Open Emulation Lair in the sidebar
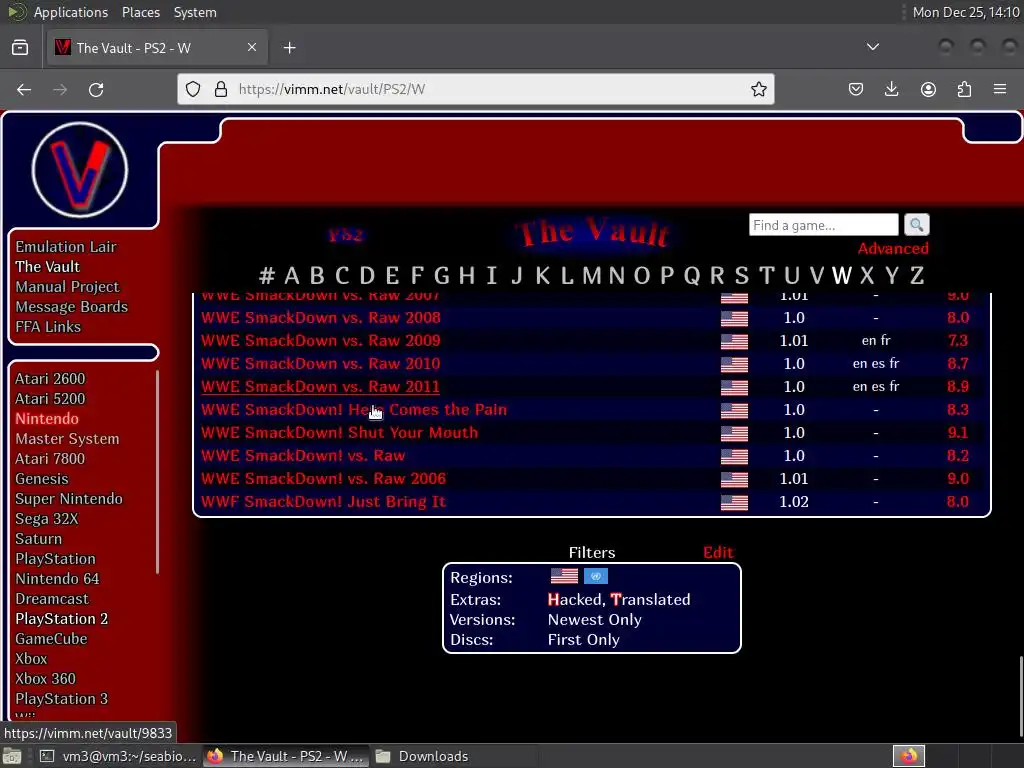Viewport: 1024px width, 768px height. click(65, 247)
